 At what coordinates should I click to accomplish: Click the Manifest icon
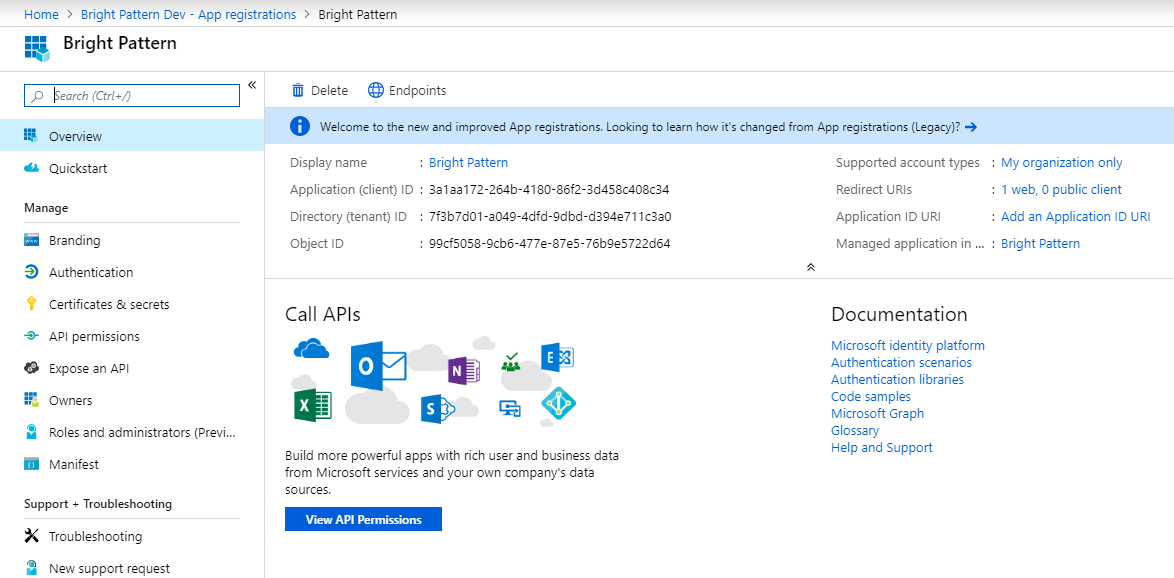(x=31, y=464)
